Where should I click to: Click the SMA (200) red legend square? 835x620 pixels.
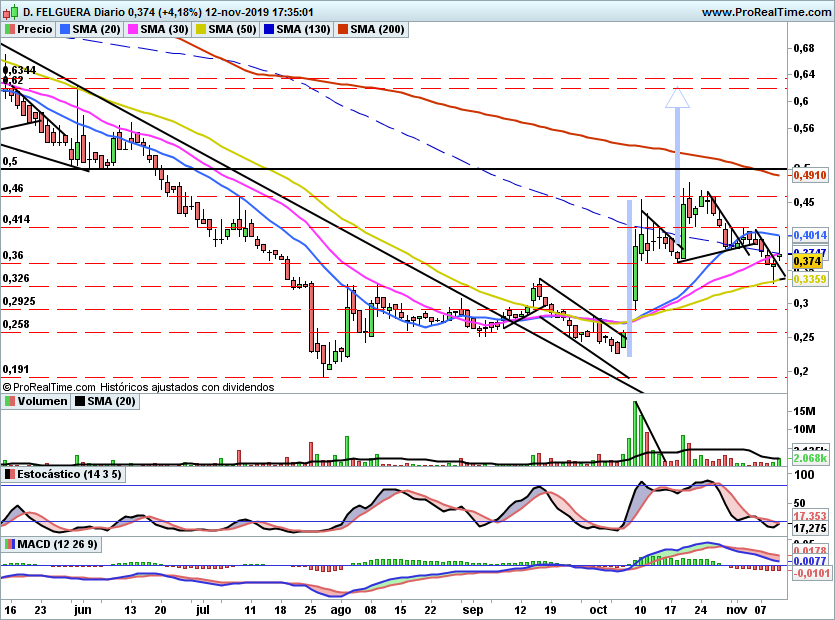[x=343, y=29]
